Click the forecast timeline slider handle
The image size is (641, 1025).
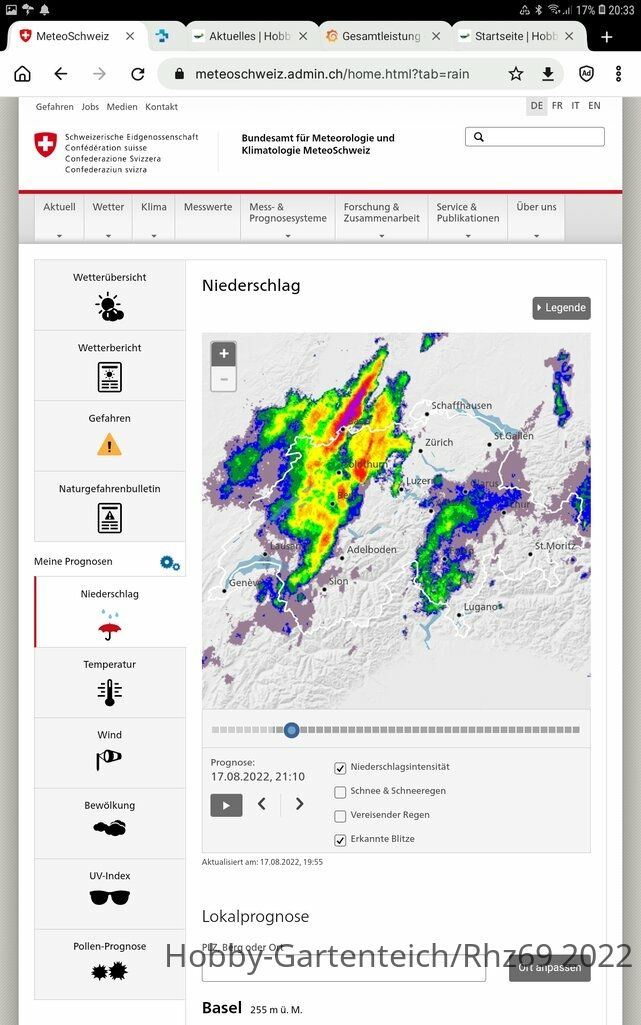[292, 730]
